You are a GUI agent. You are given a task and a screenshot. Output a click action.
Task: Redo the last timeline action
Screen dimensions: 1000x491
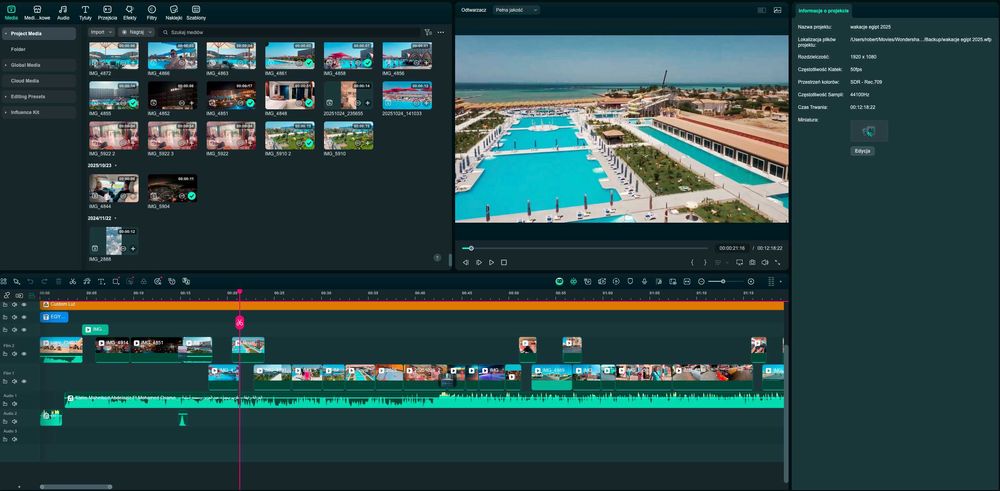44,281
